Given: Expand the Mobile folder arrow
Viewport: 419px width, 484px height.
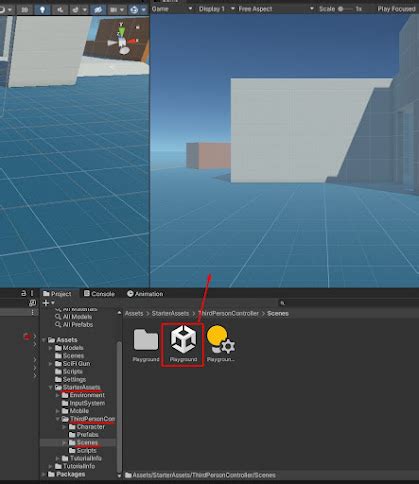Looking at the screenshot, I should point(58,411).
